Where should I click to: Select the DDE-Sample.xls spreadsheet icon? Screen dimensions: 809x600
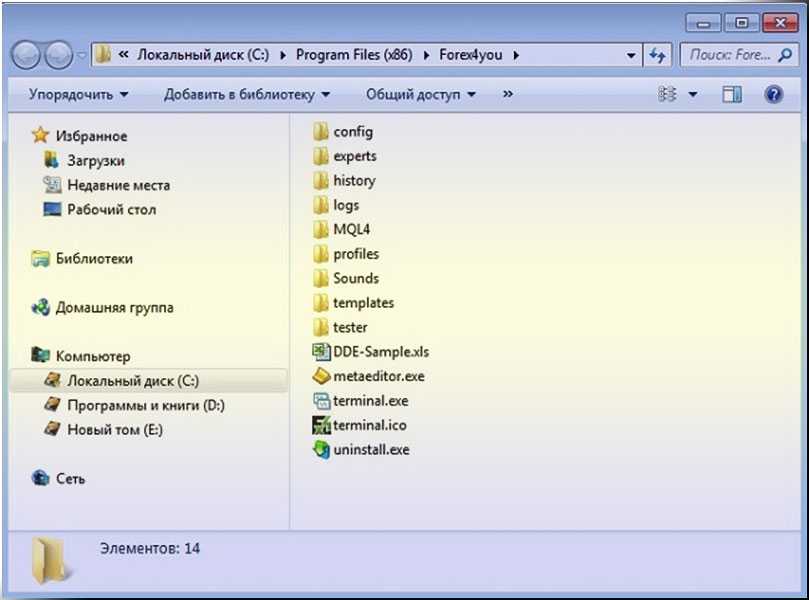point(321,352)
